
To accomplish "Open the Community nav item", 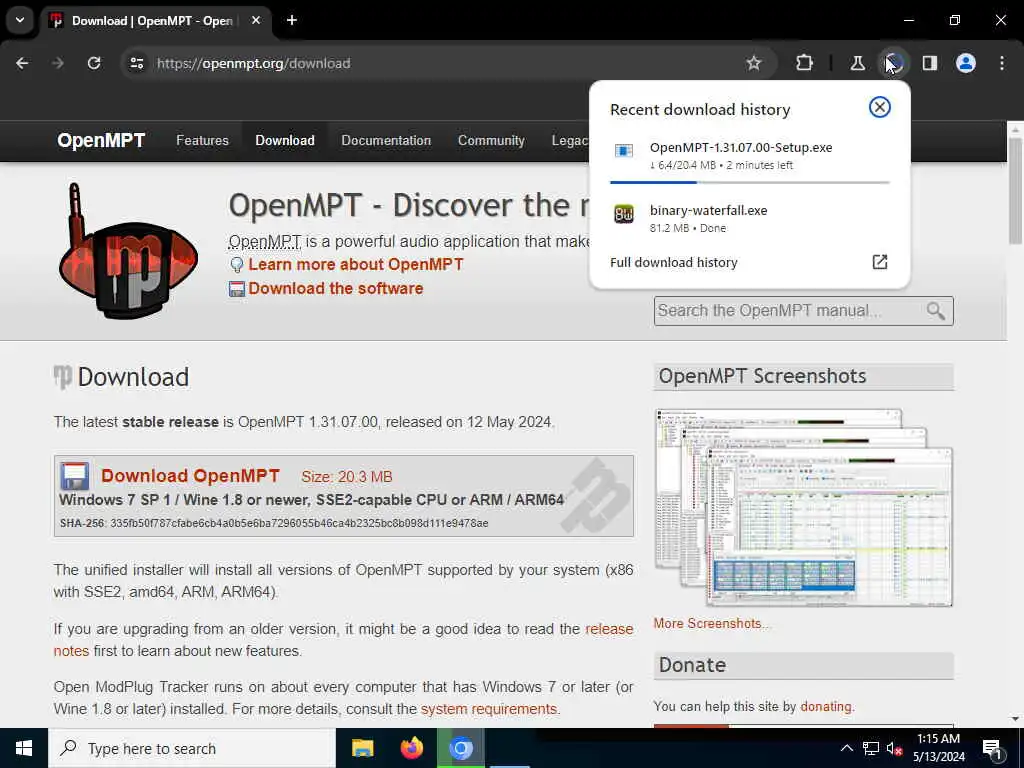I will pyautogui.click(x=491, y=140).
